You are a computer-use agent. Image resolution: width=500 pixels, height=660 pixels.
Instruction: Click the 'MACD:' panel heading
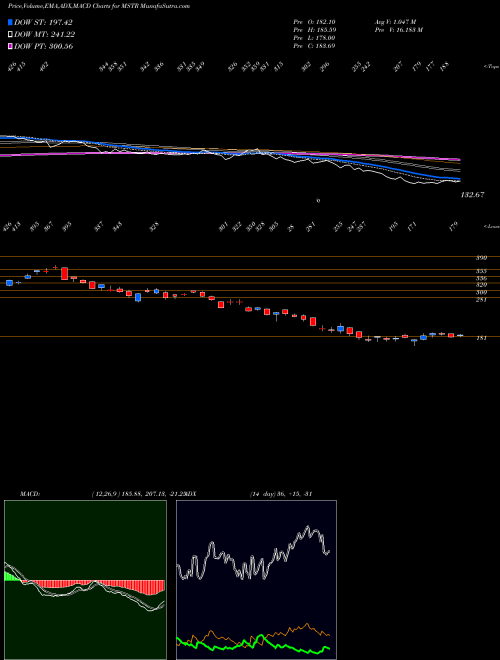(30, 494)
